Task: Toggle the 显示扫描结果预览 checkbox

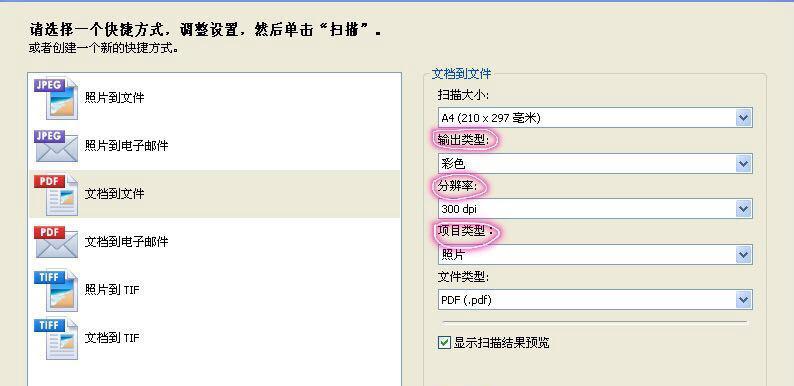Action: click(444, 343)
